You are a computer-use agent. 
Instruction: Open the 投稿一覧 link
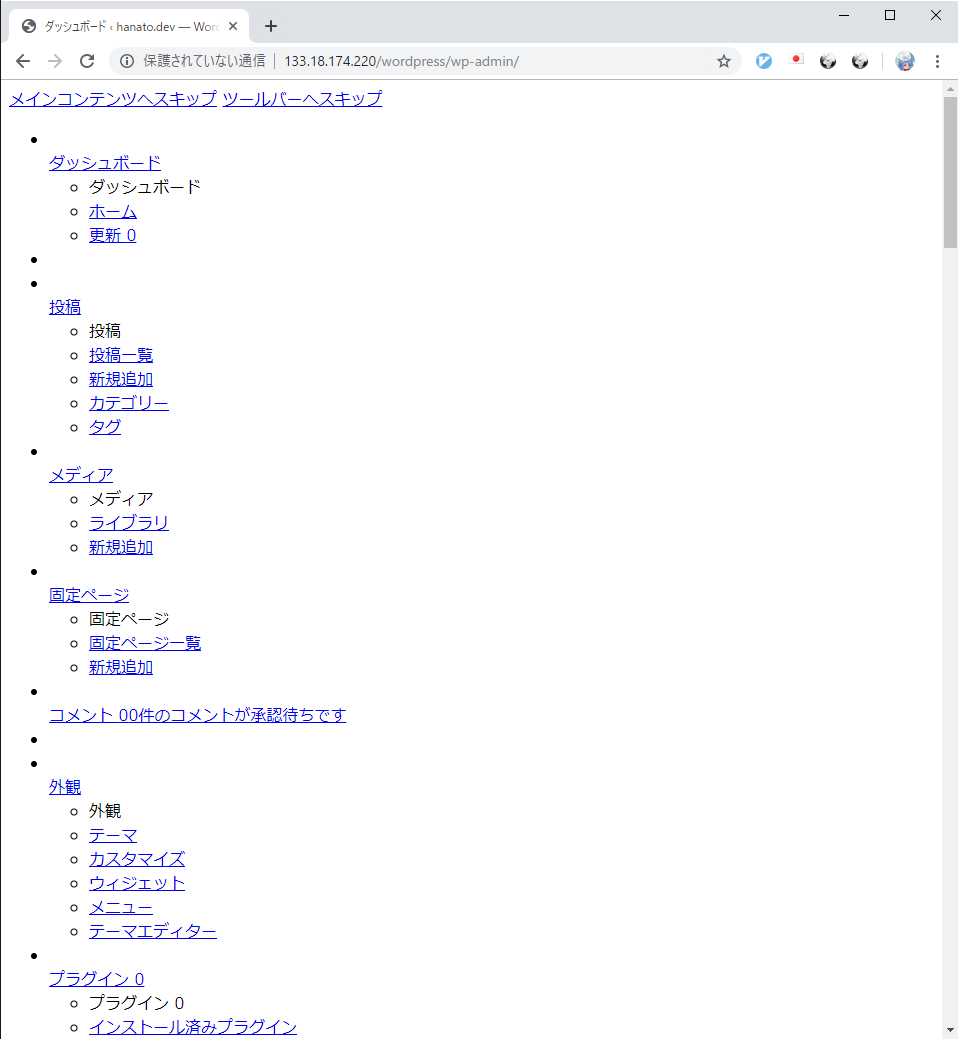120,355
